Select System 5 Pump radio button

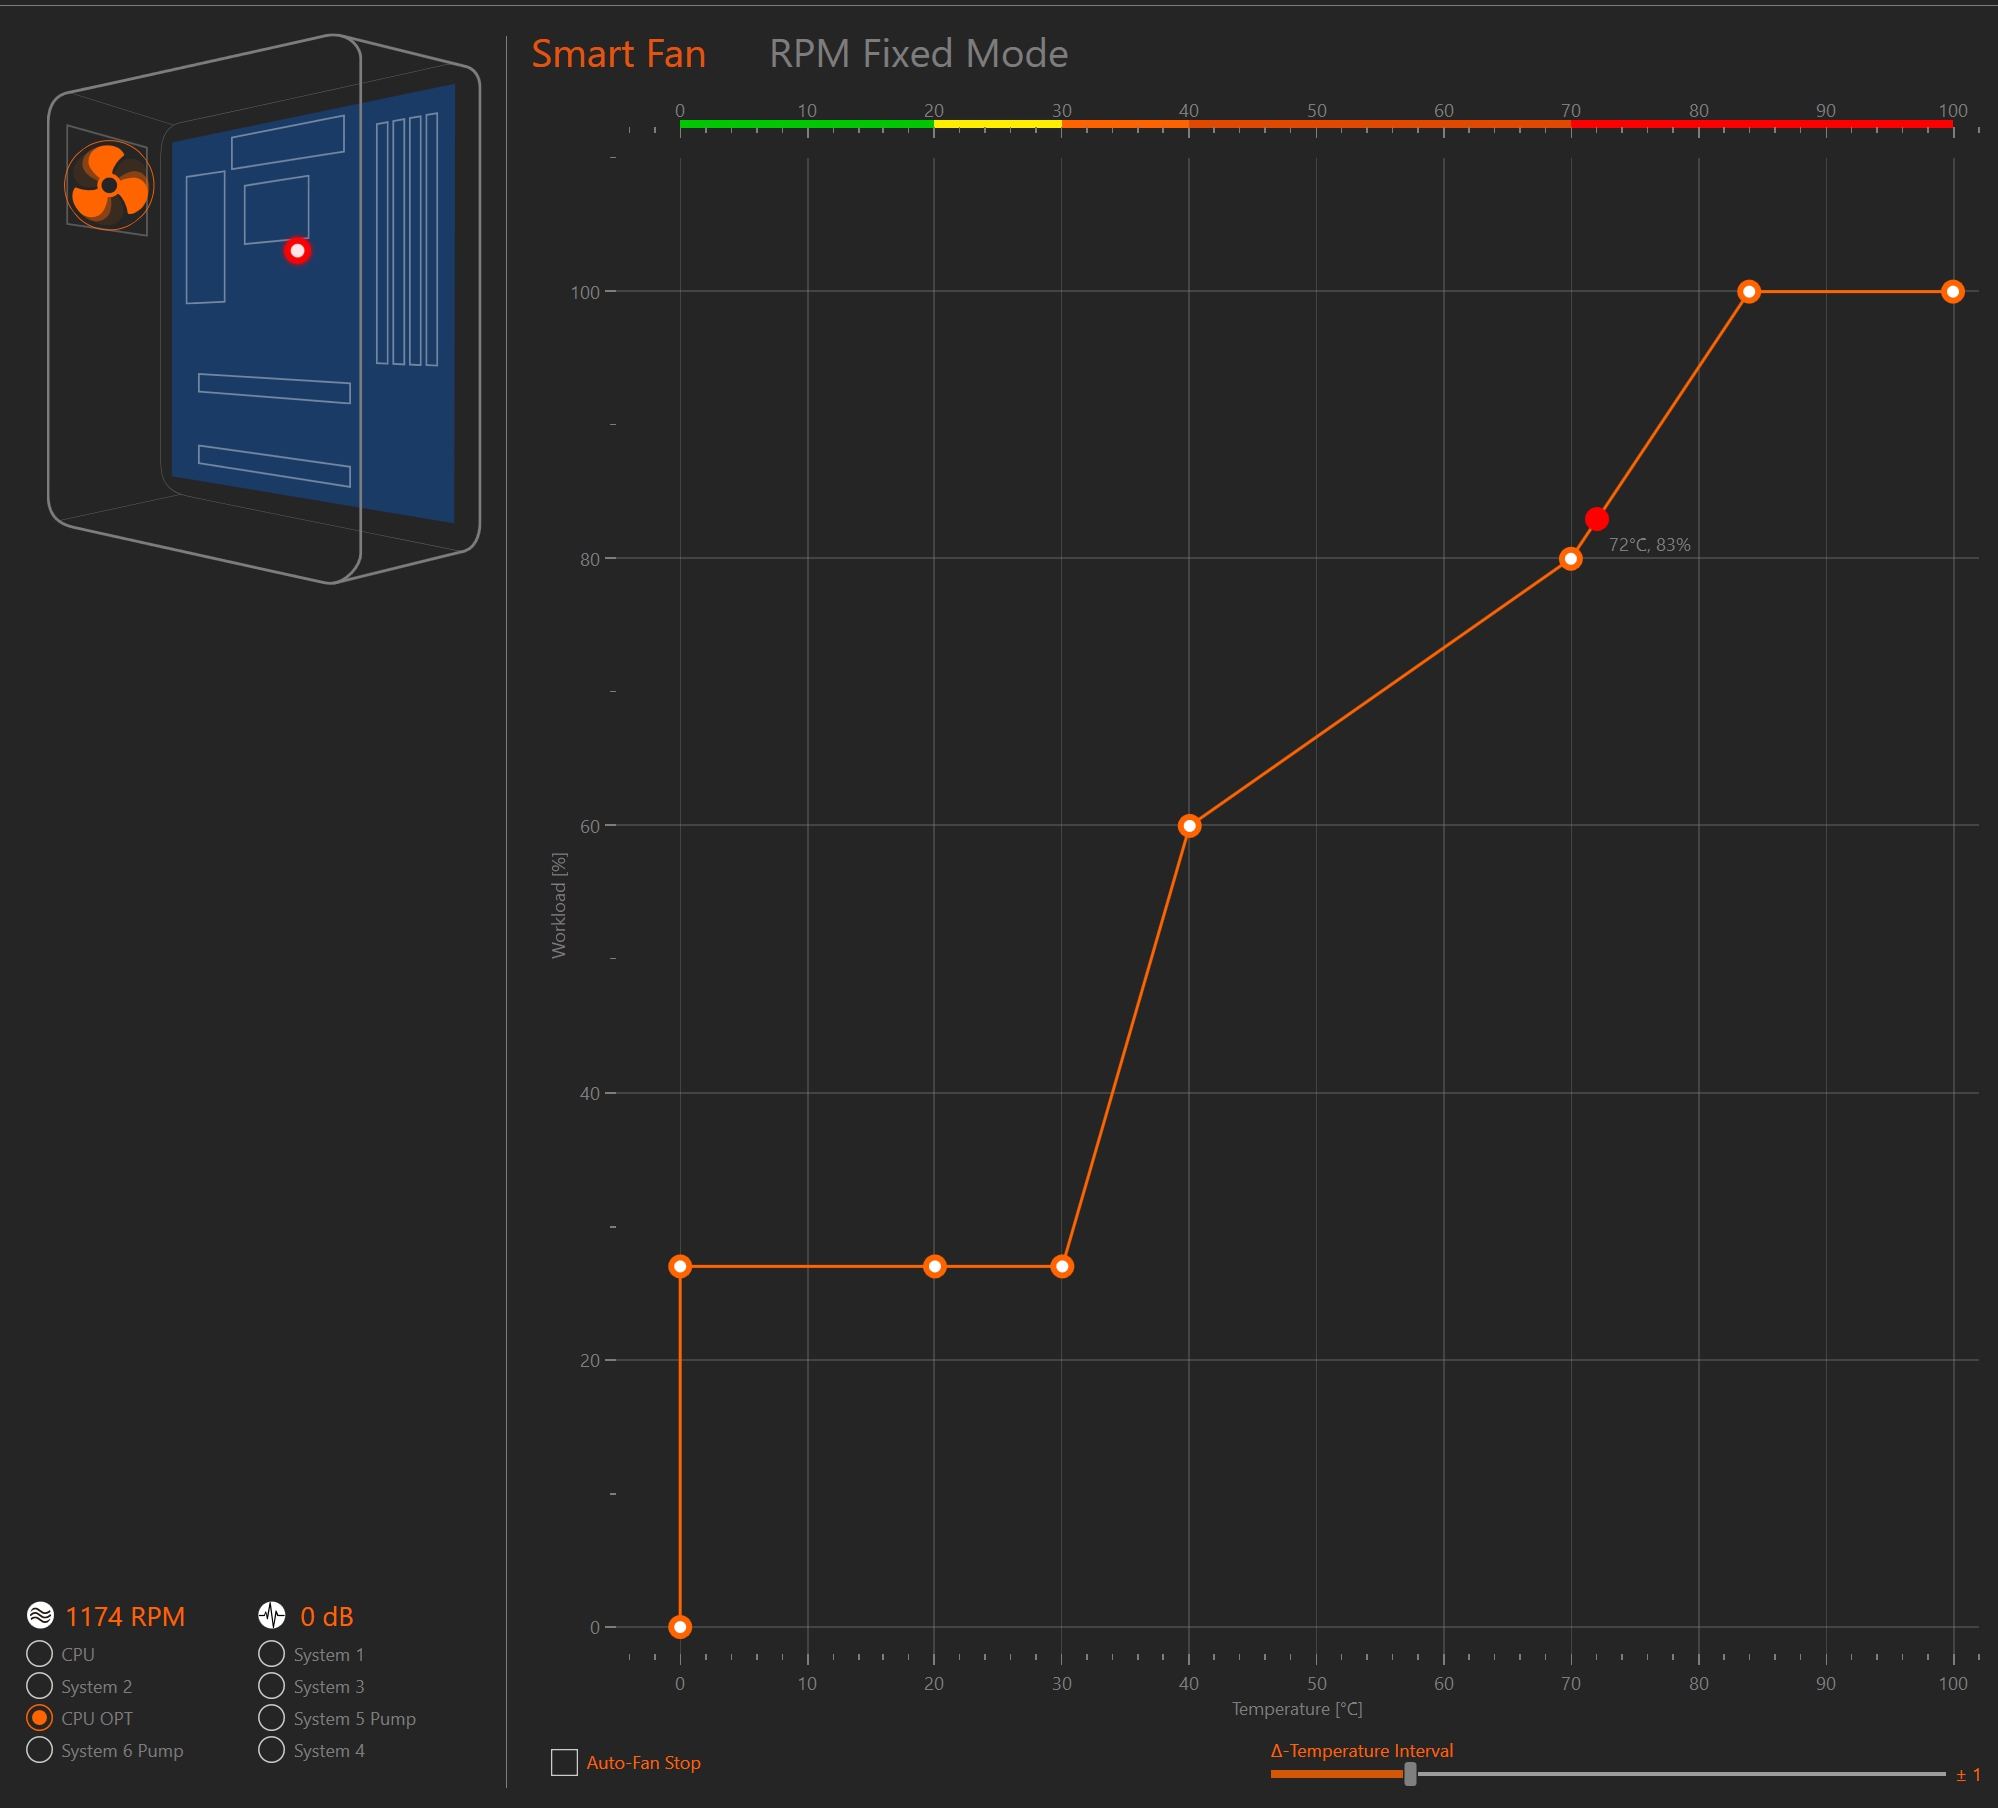(x=271, y=1718)
